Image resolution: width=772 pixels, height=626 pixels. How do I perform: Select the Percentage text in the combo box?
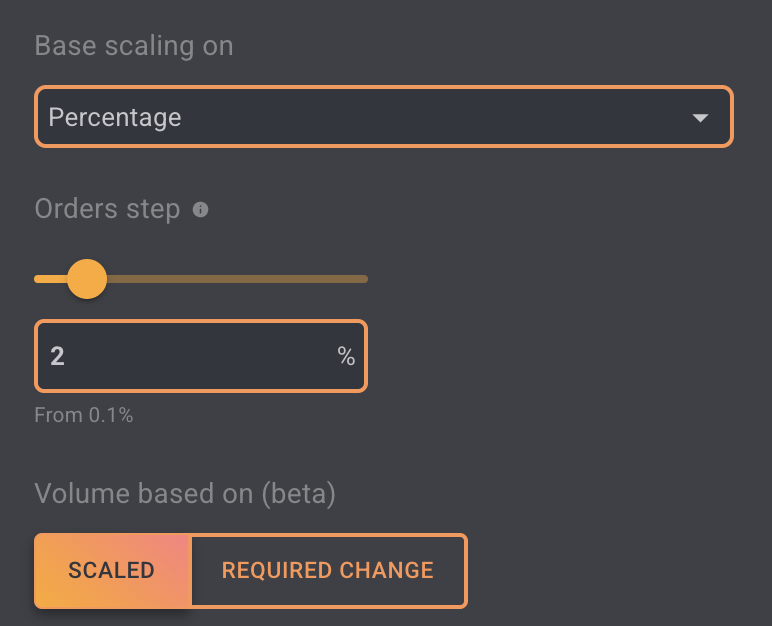tap(115, 118)
